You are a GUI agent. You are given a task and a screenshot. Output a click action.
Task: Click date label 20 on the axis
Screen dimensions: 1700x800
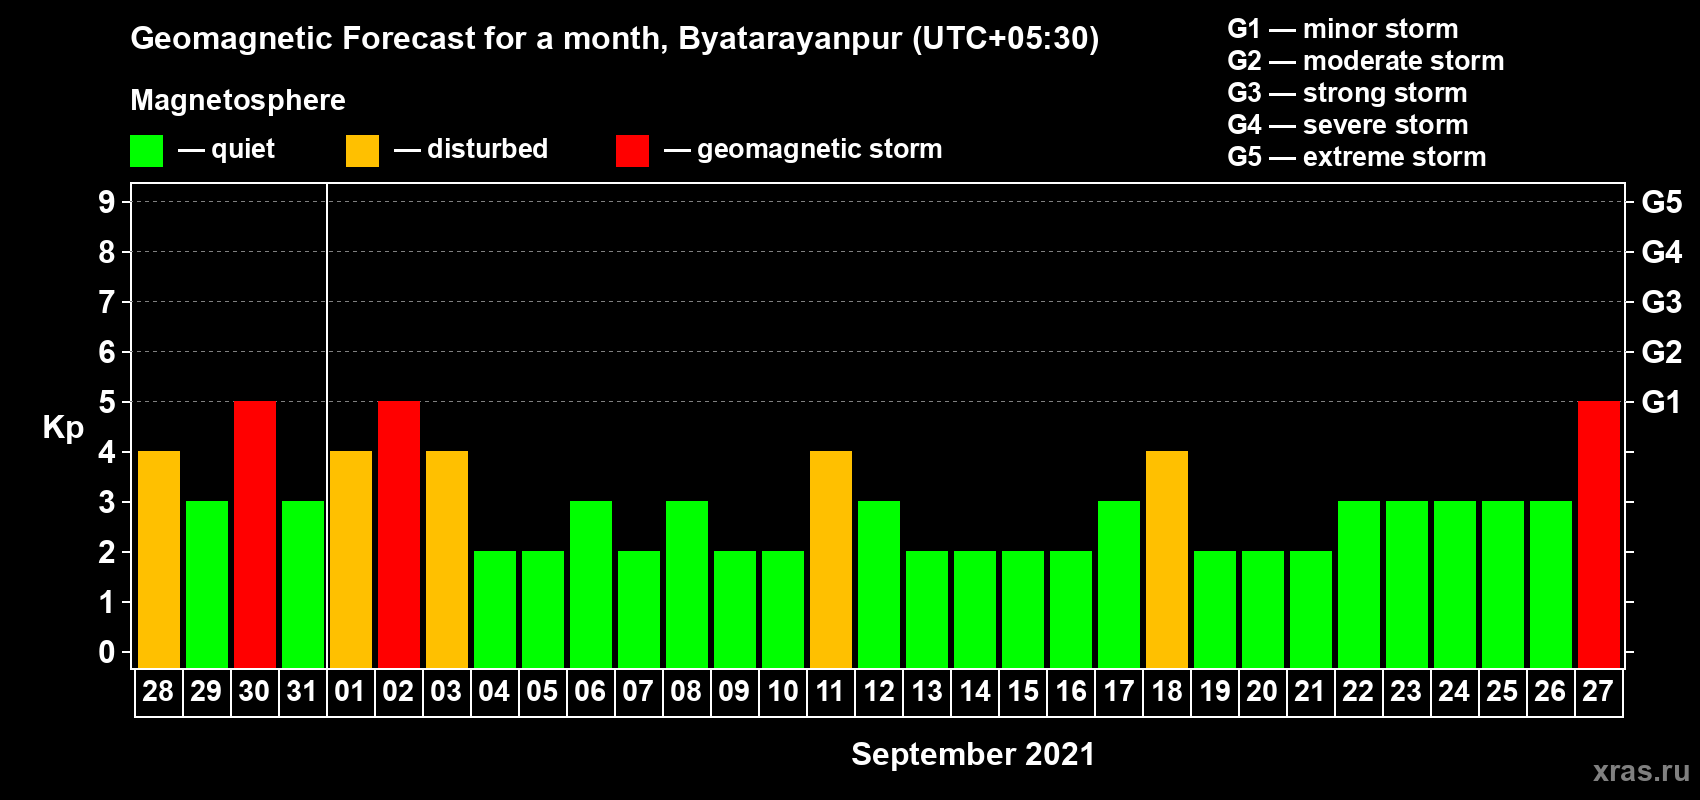1262,692
